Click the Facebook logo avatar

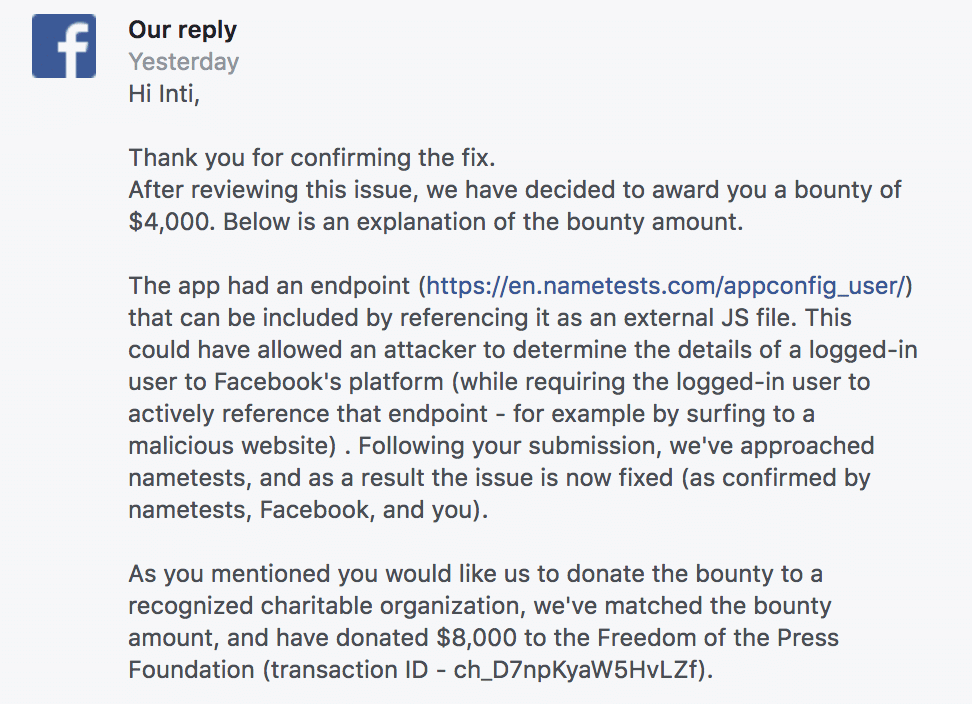64,46
